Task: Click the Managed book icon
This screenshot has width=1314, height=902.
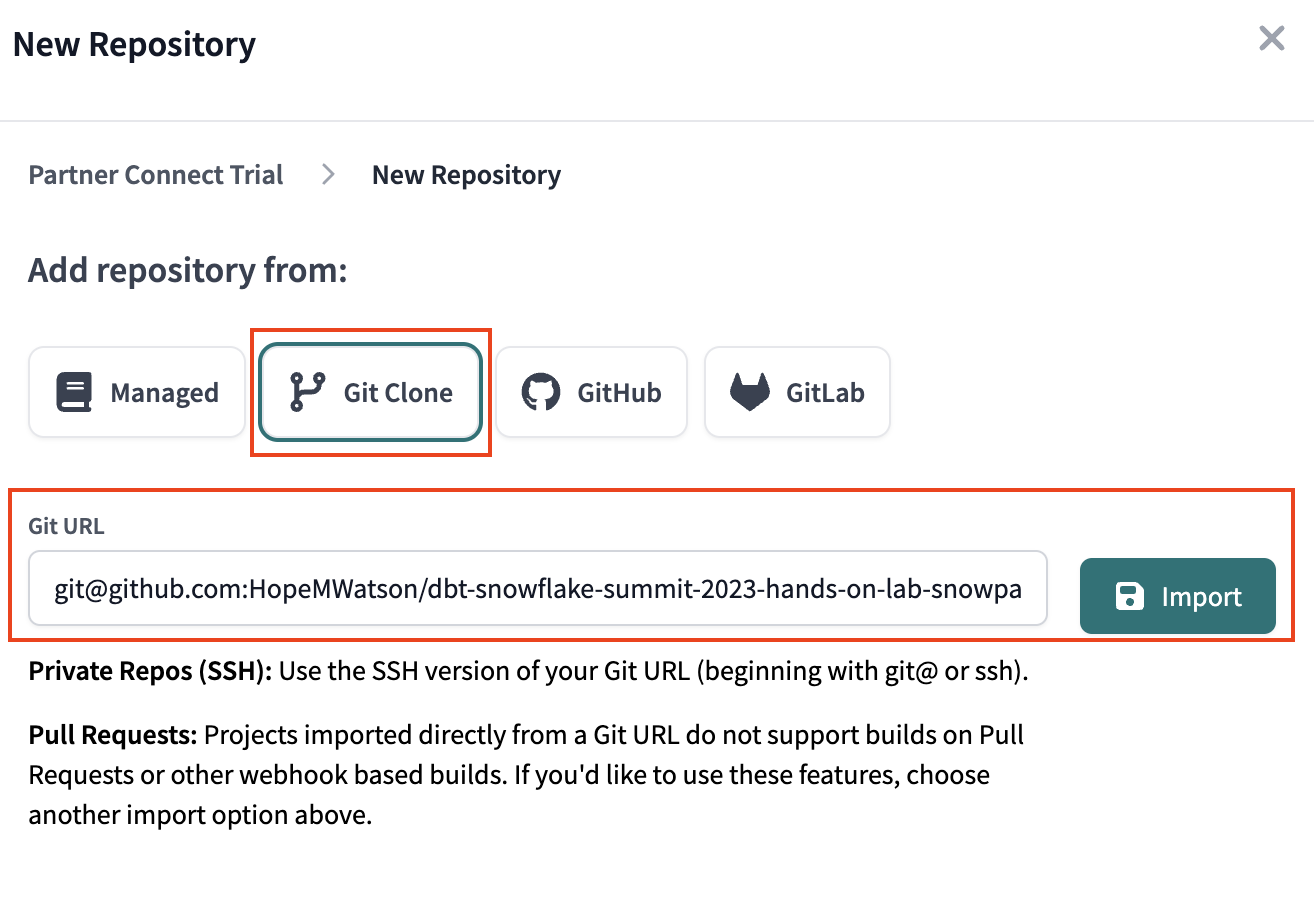Action: point(73,392)
